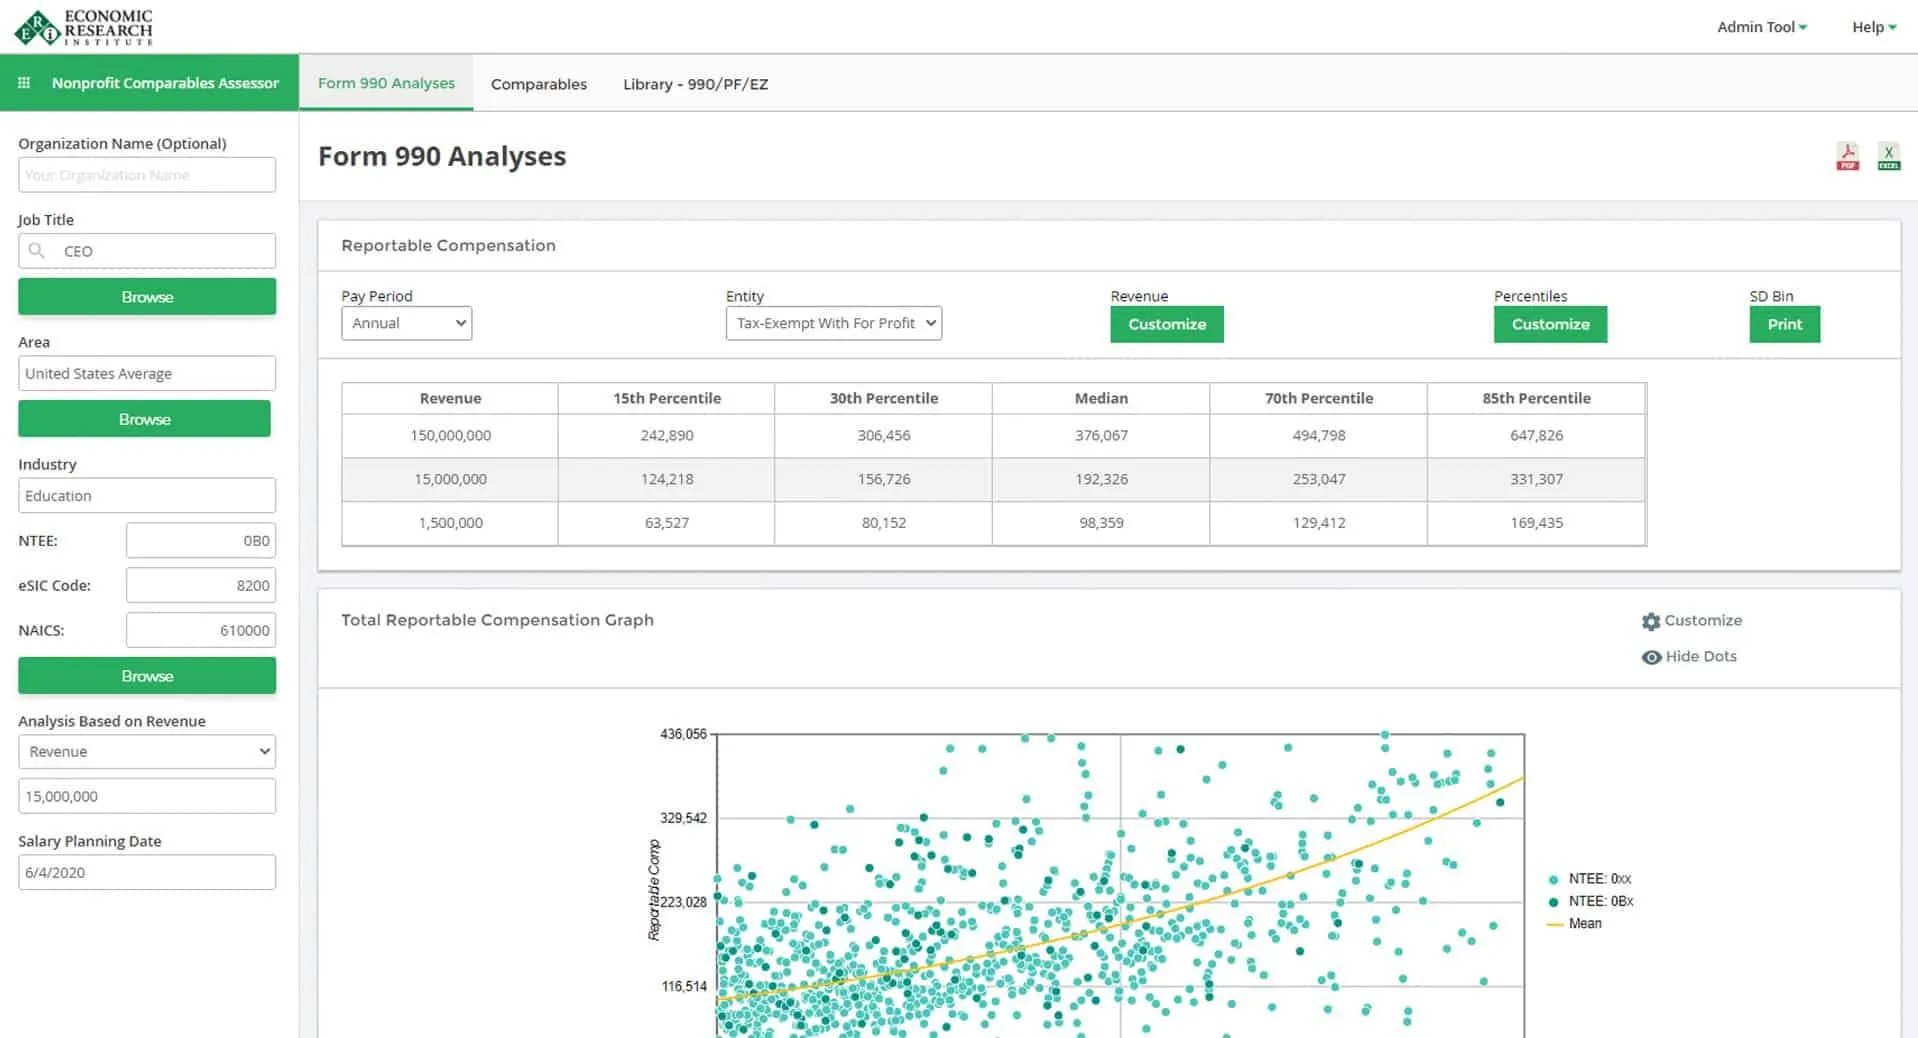Expand the Analysis Based on Revenue dropdown
Viewport: 1918px width, 1038px height.
[x=147, y=752]
